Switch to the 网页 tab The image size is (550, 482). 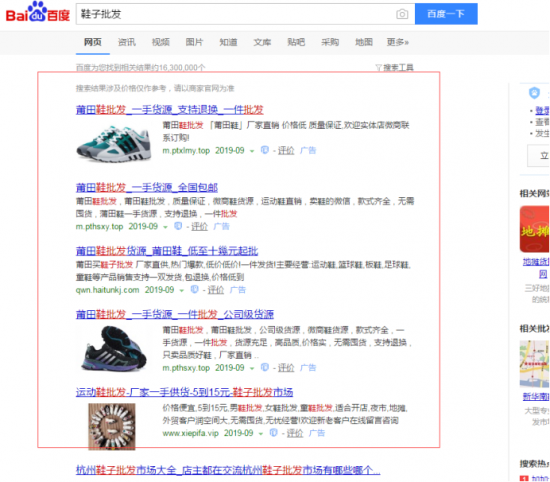93,42
